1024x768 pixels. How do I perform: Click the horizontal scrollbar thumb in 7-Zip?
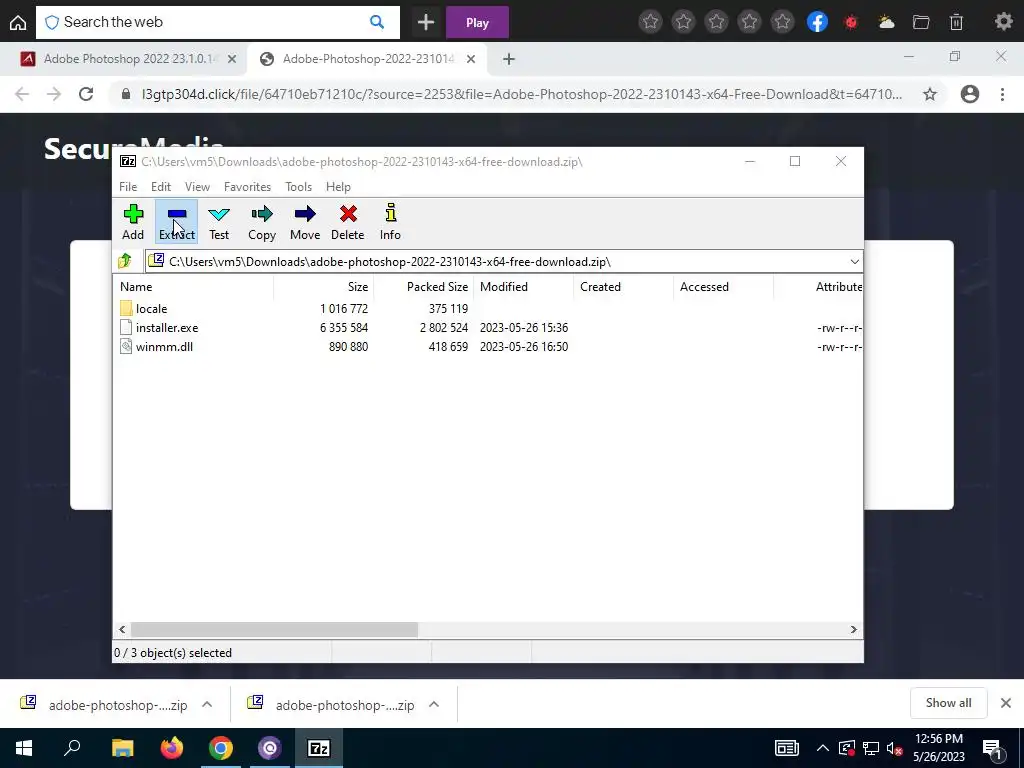[274, 630]
